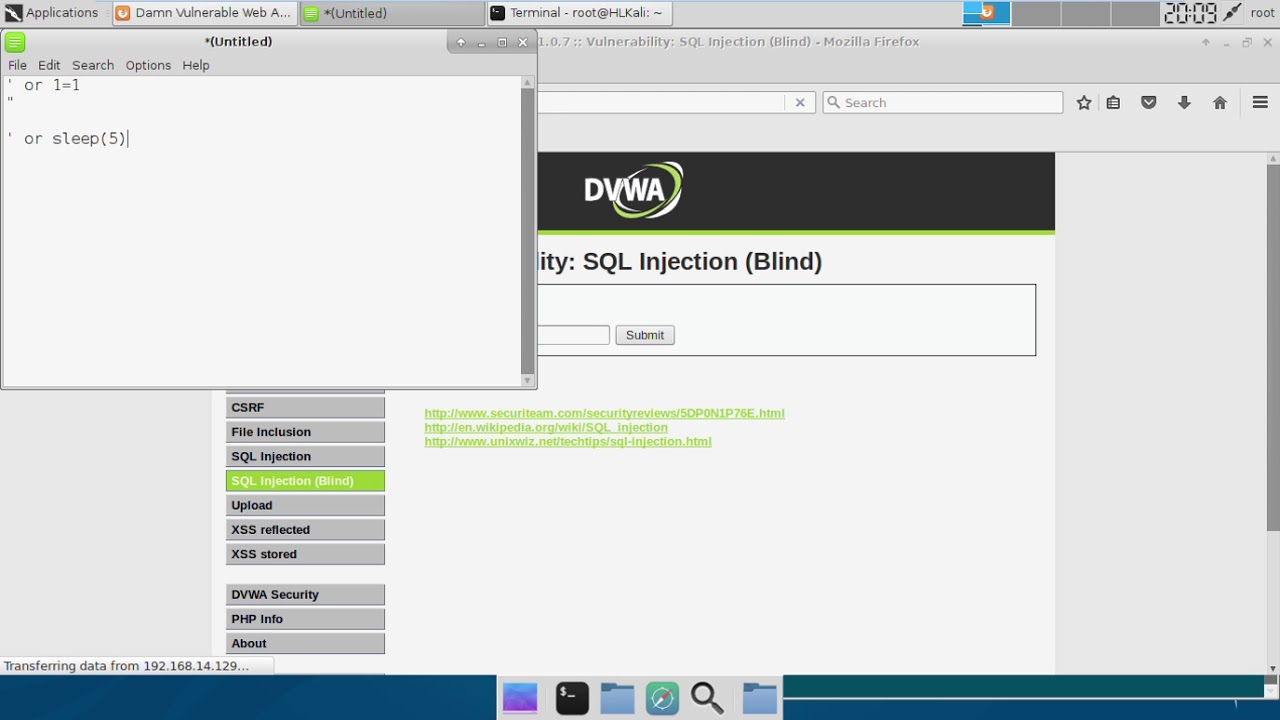Open XSS stored in the DVWA sidebar
Viewport: 1280px width, 720px height.
click(x=305, y=554)
